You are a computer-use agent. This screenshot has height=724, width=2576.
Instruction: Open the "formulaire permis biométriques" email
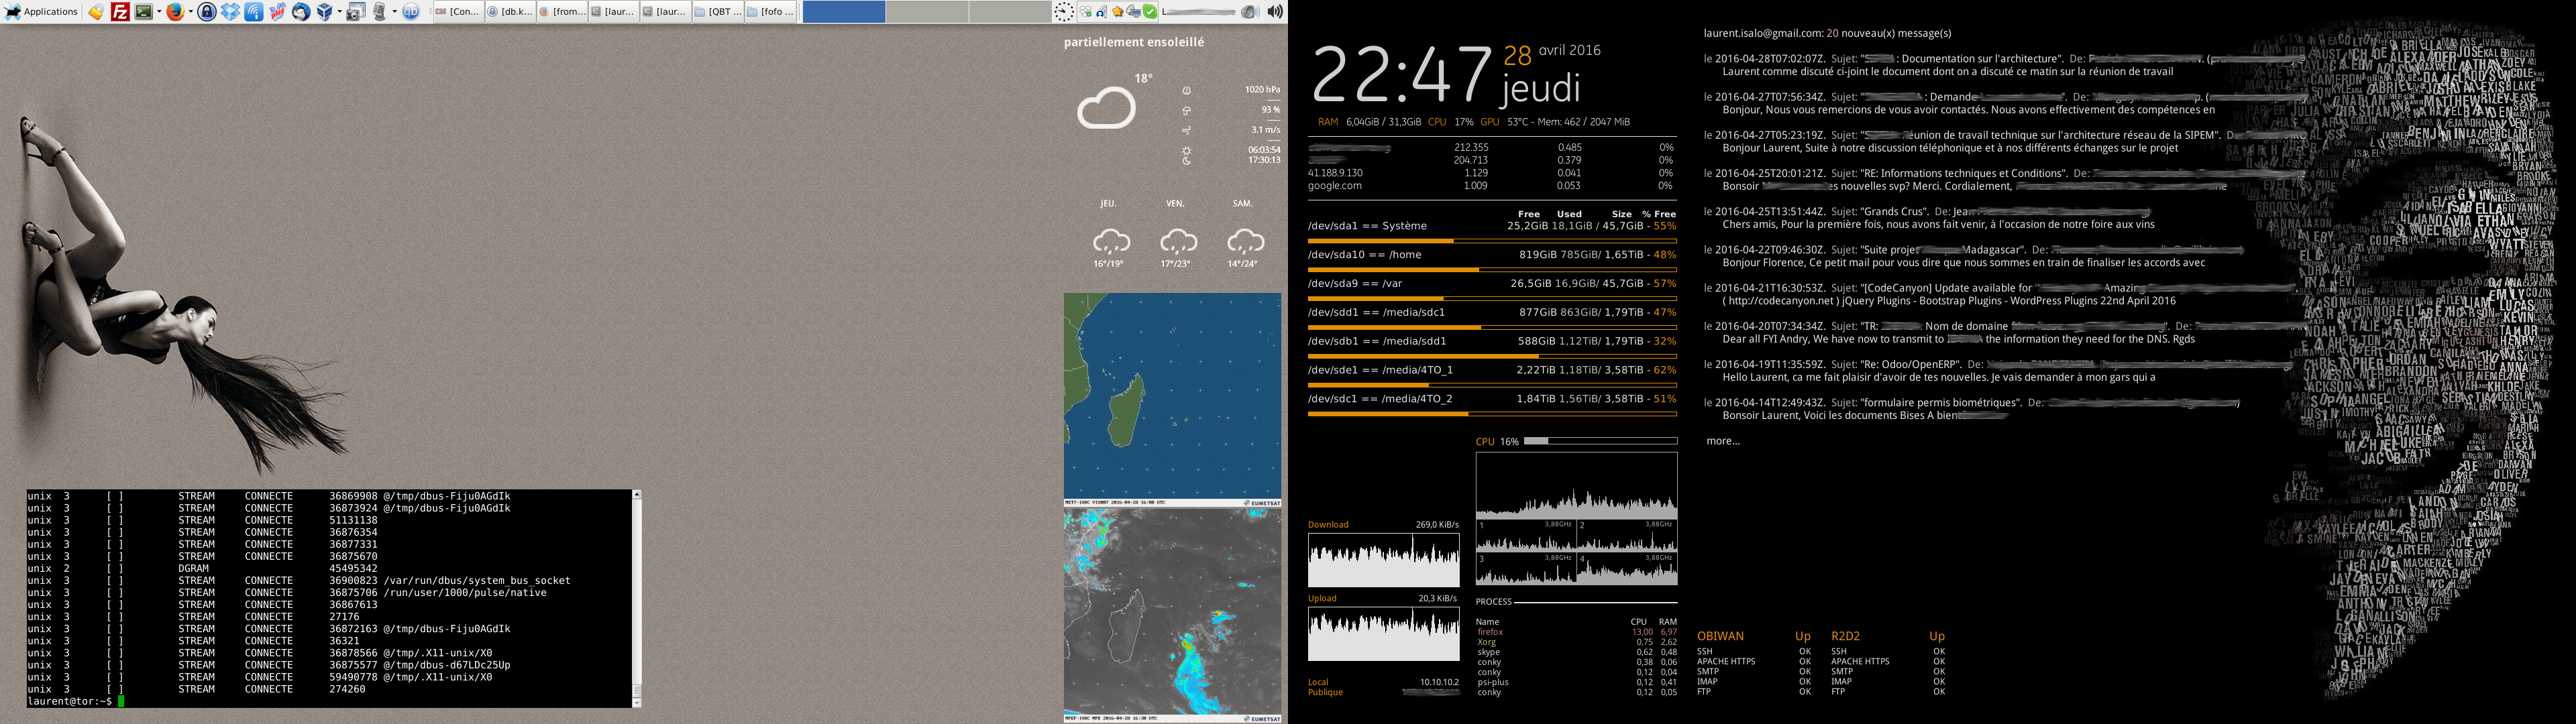point(1972,409)
